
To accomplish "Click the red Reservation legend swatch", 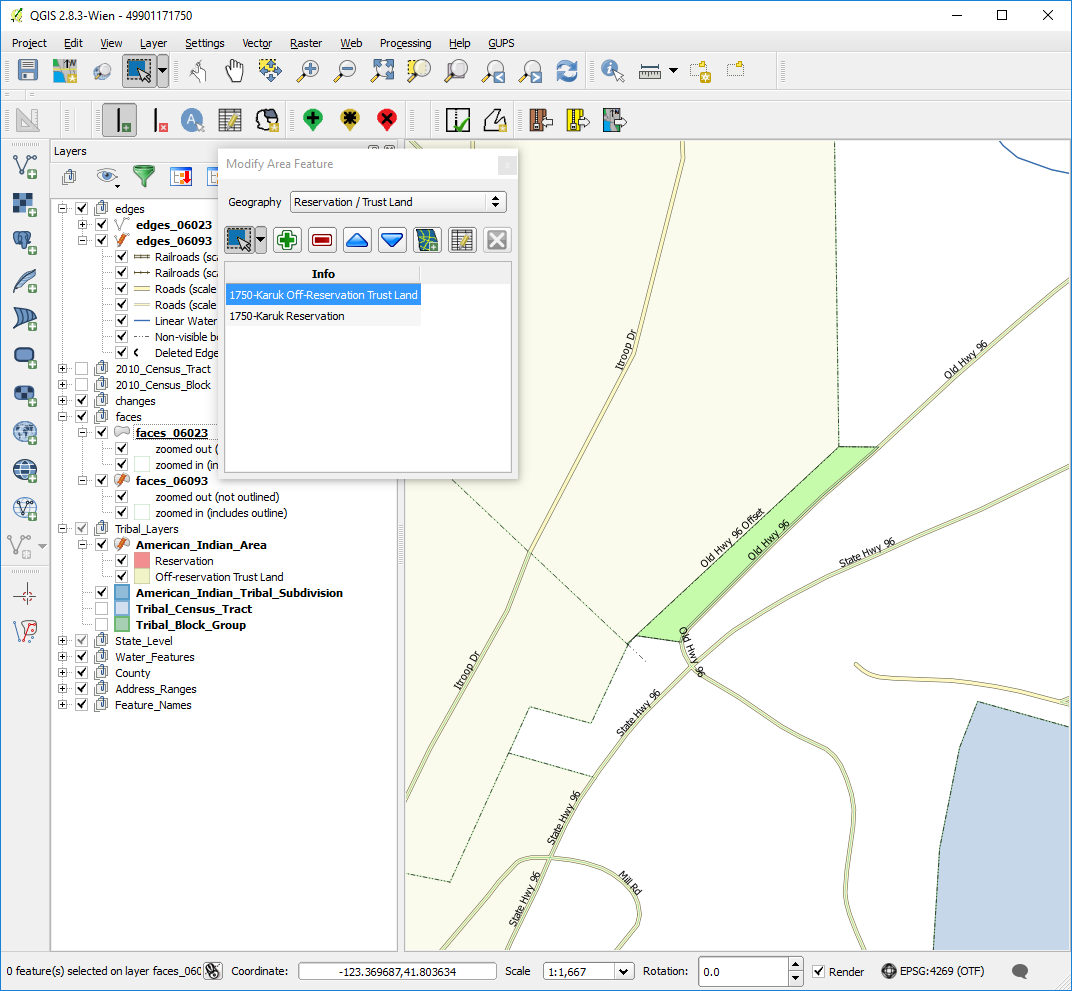I will 141,561.
